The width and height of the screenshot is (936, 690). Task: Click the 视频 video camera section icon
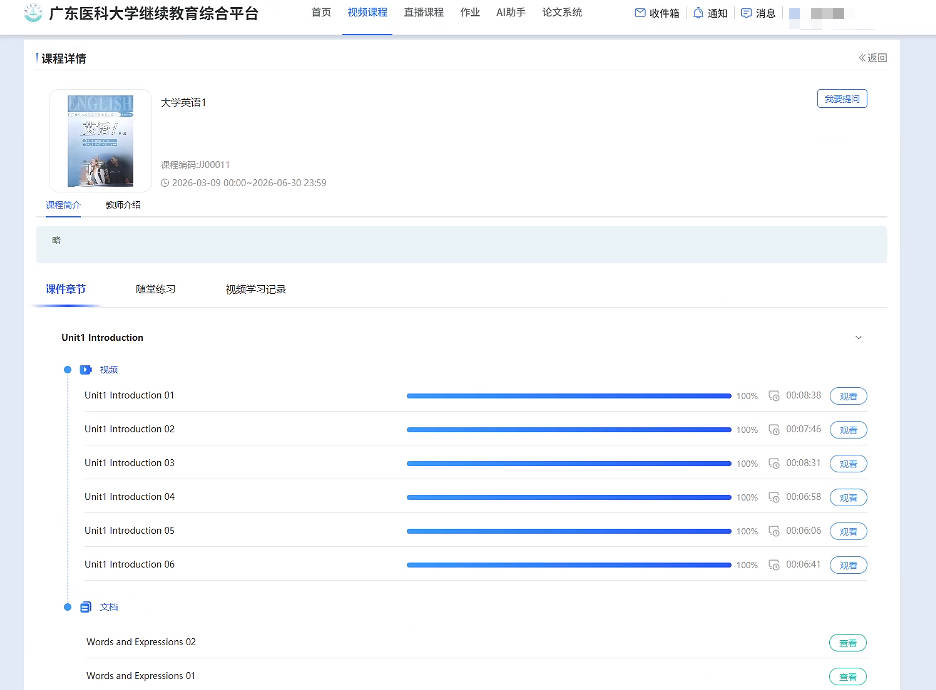pos(86,370)
